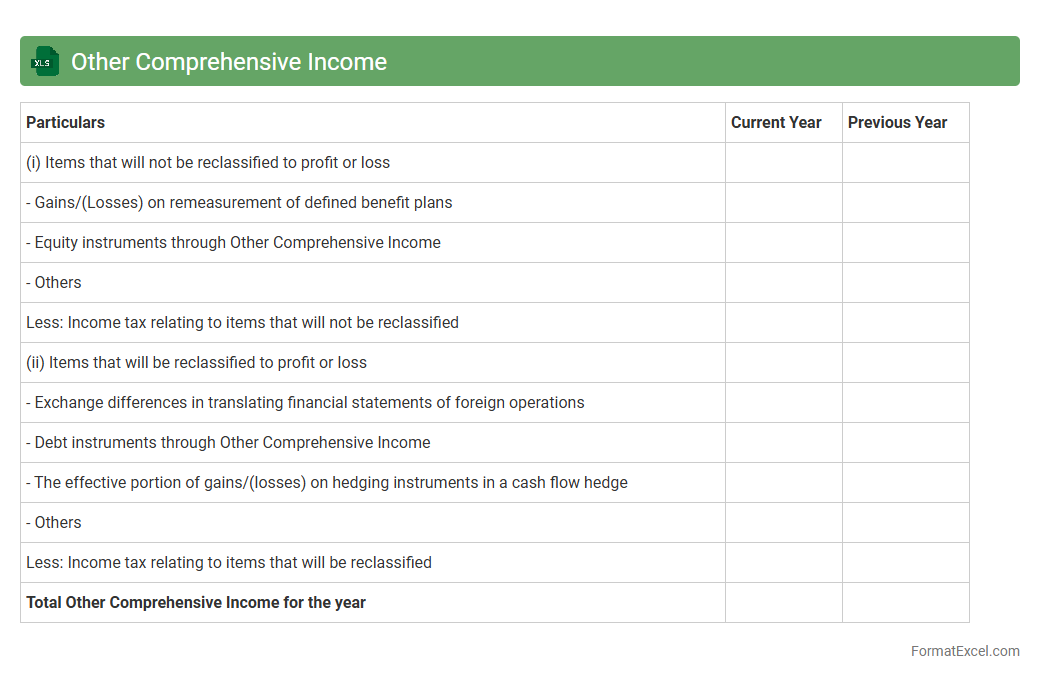This screenshot has width=1040, height=680.
Task: Click Current Year cell for cash flow hedge
Action: [783, 482]
